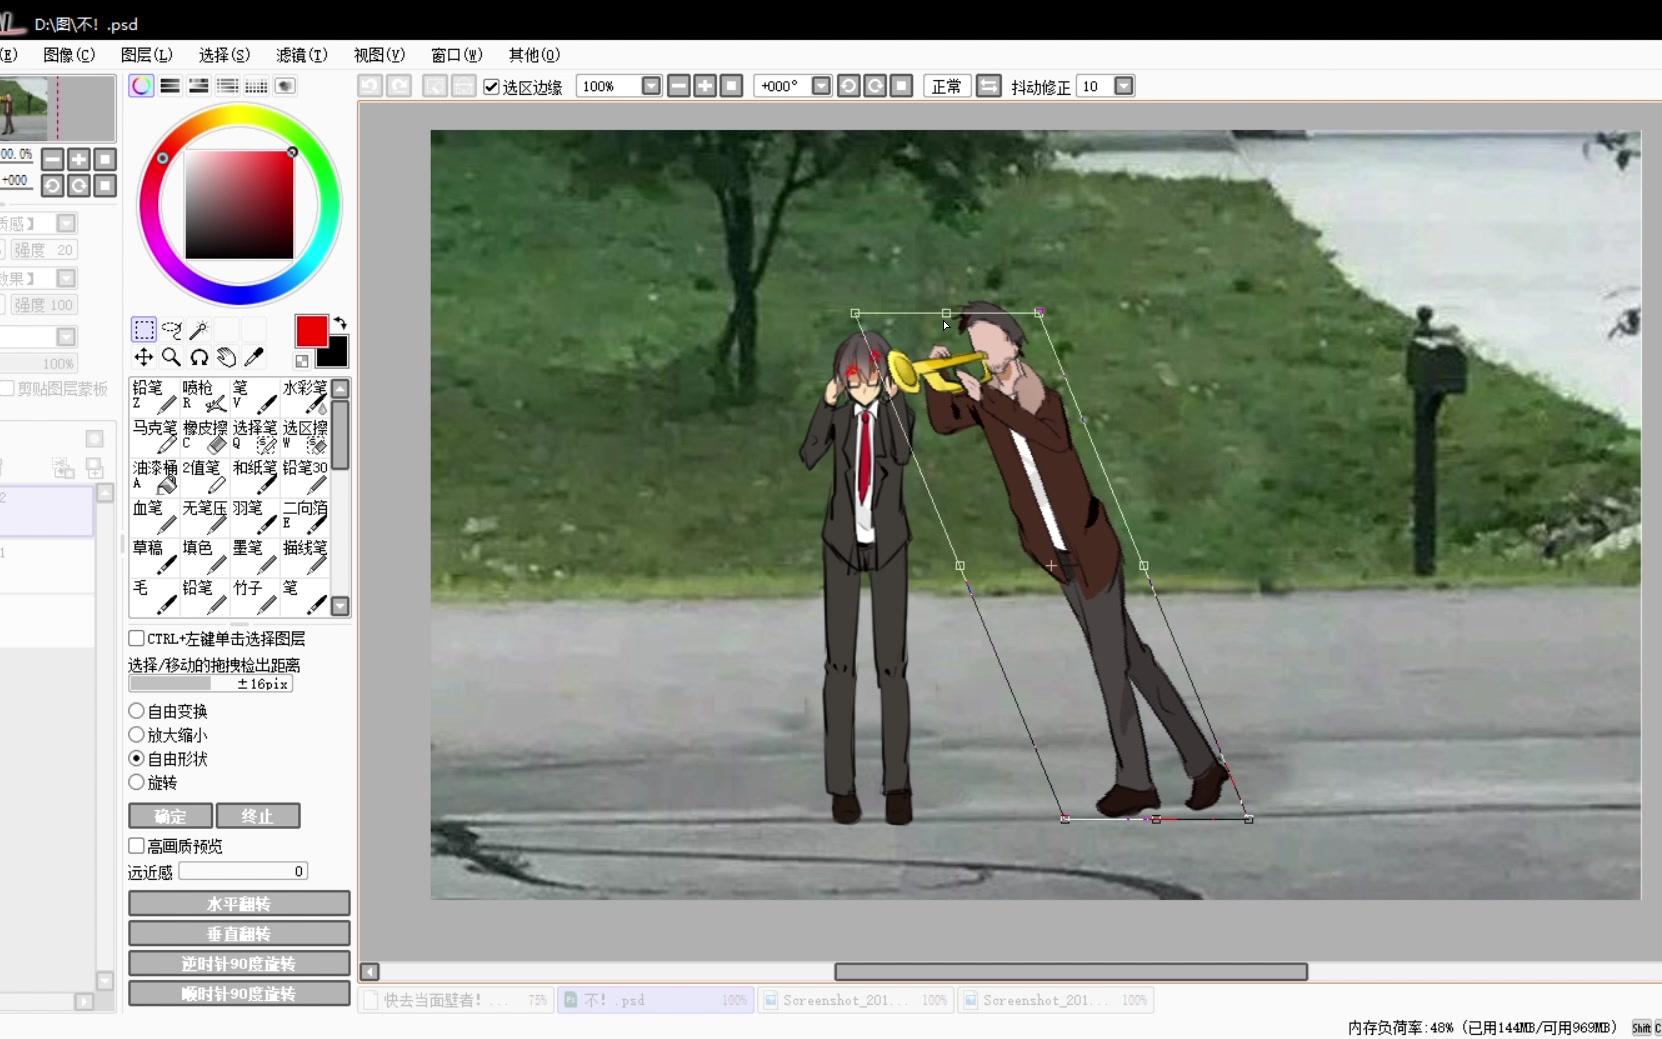The height and width of the screenshot is (1039, 1662).
Task: Rotate view counterclockwise in toolbar
Action: [x=849, y=86]
